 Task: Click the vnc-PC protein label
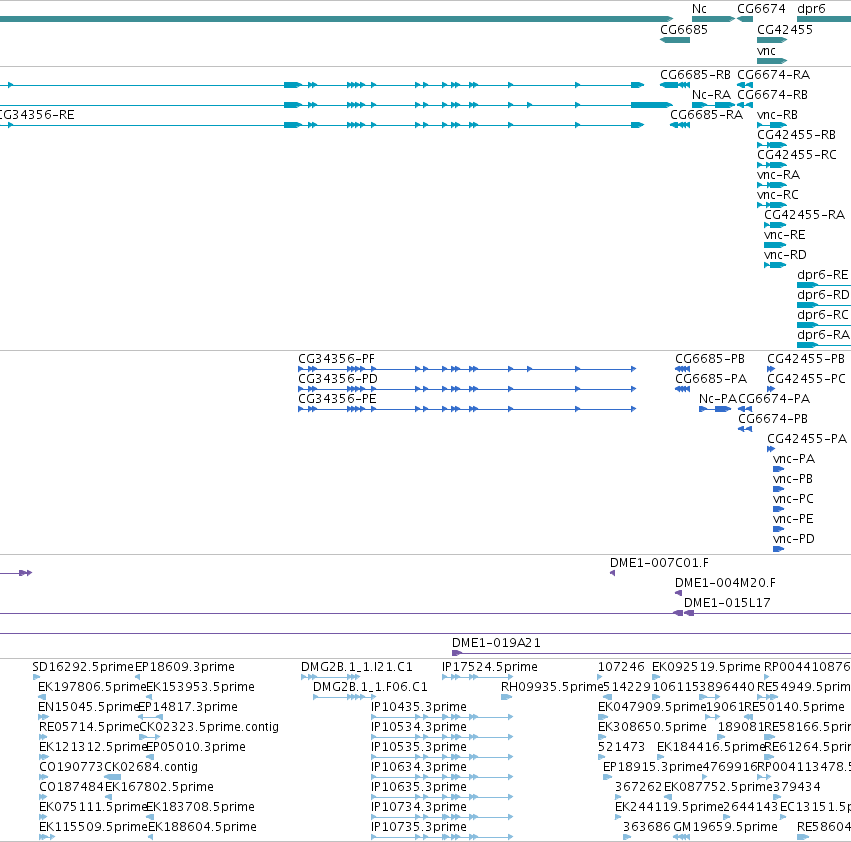pos(793,498)
